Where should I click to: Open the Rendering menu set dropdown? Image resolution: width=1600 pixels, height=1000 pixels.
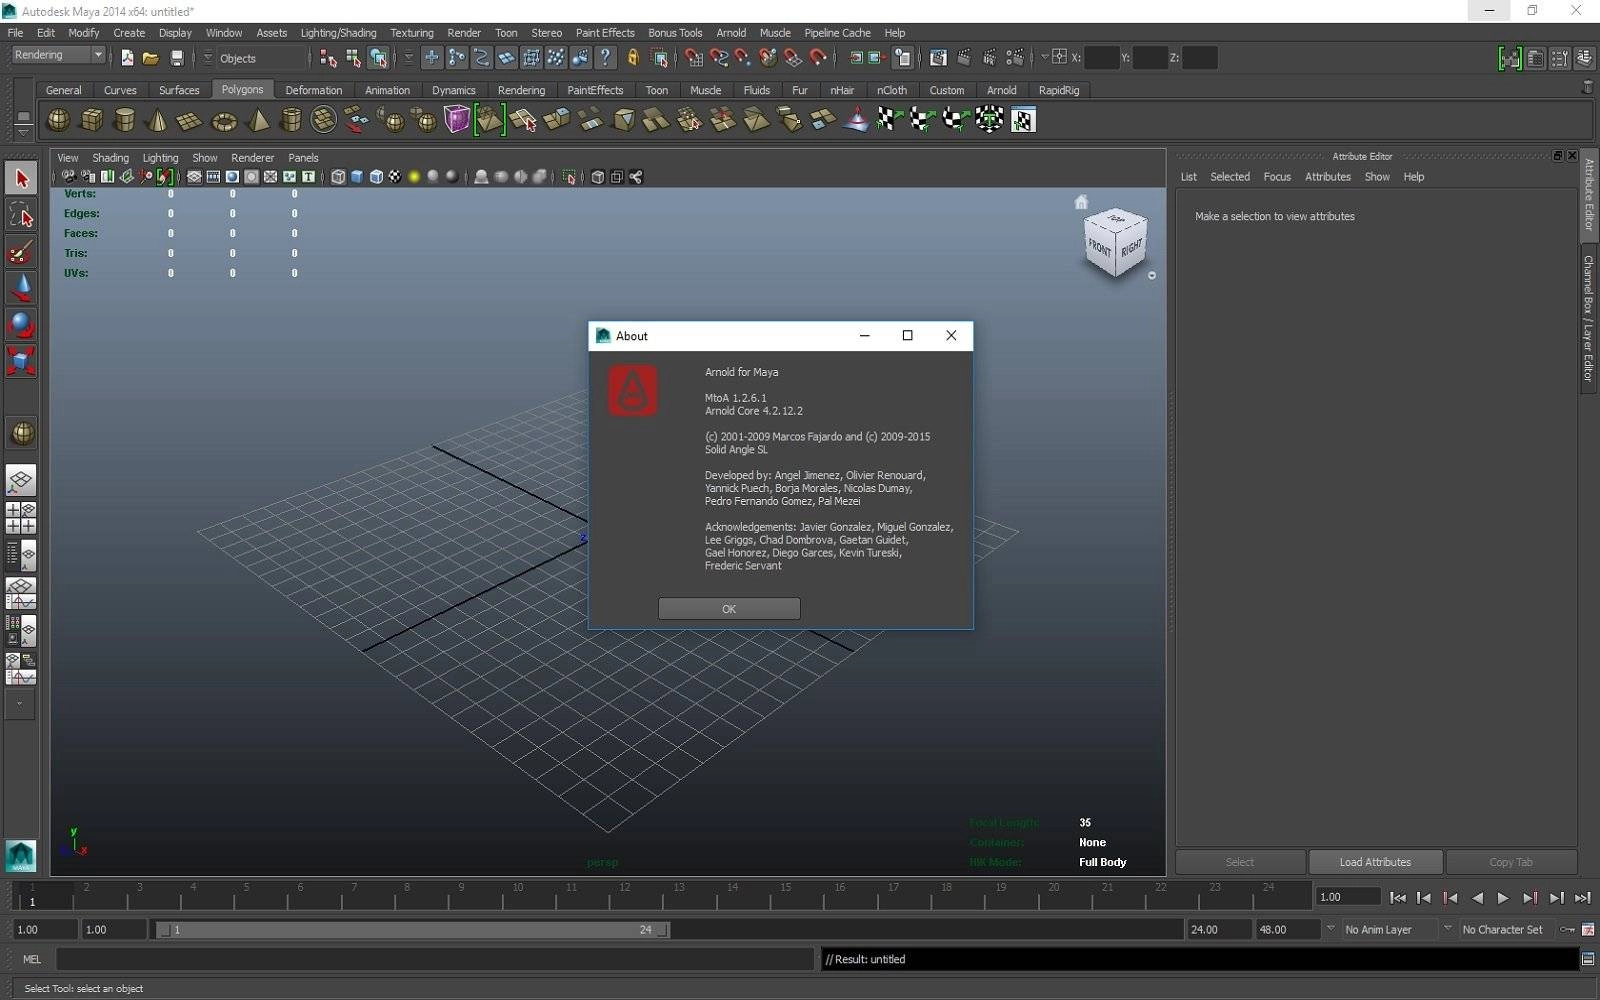click(x=58, y=55)
